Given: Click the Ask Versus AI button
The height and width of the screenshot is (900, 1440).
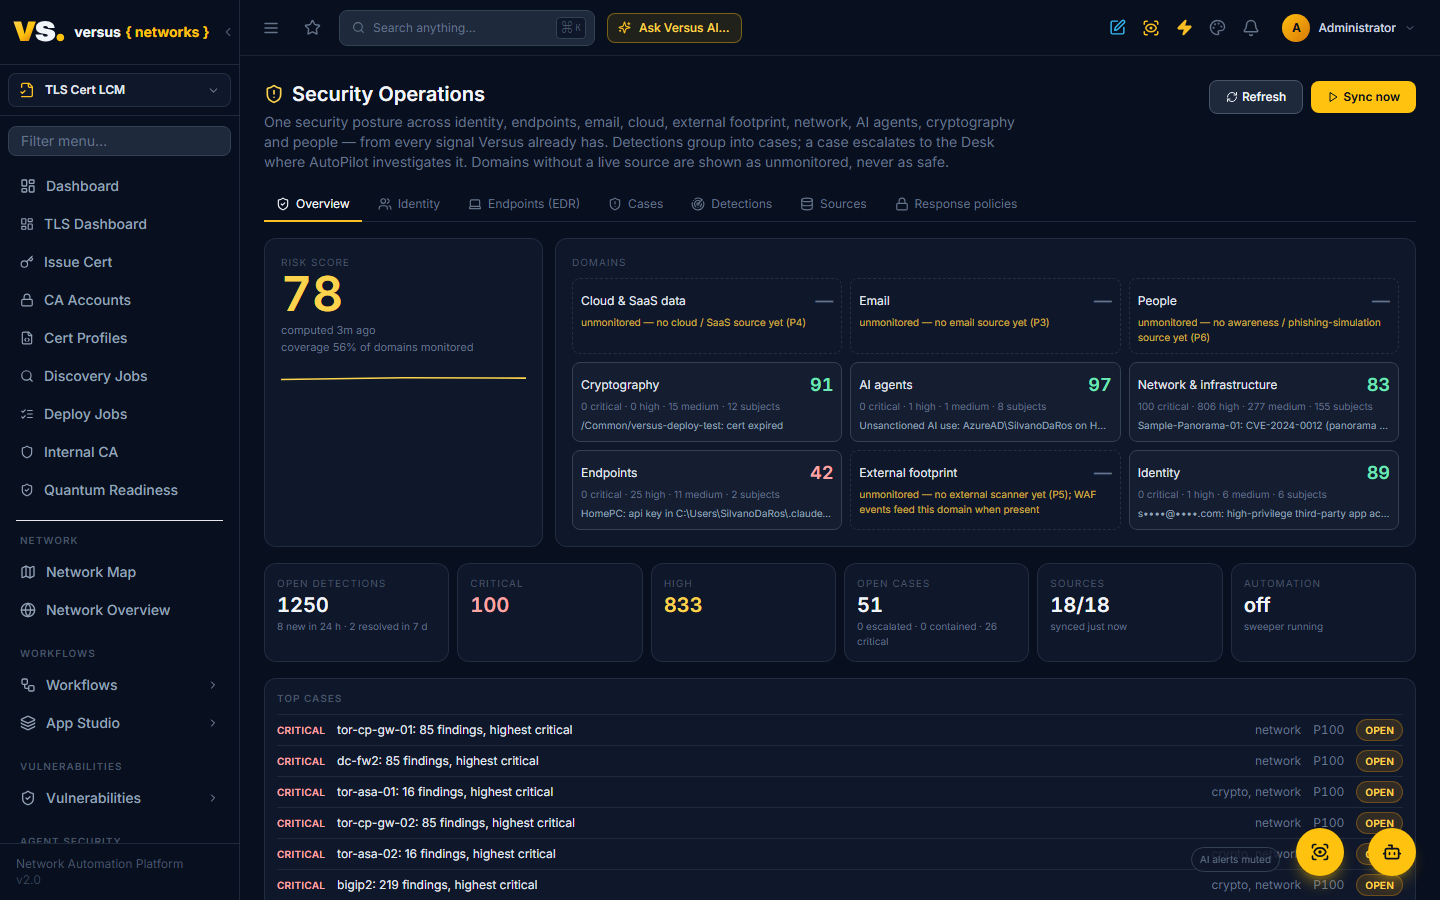Looking at the screenshot, I should tap(674, 28).
